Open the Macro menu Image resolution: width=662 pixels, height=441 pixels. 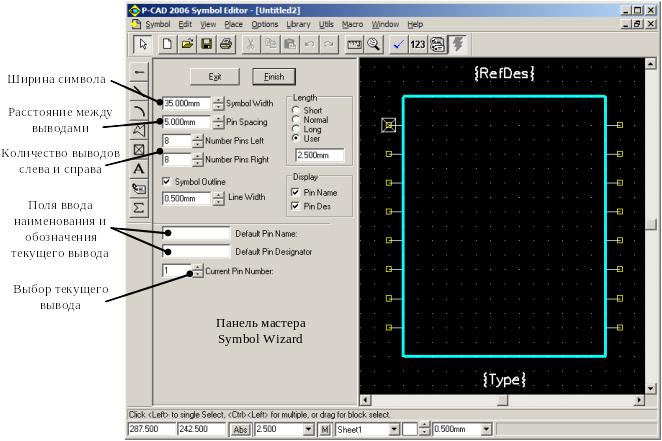(353, 24)
